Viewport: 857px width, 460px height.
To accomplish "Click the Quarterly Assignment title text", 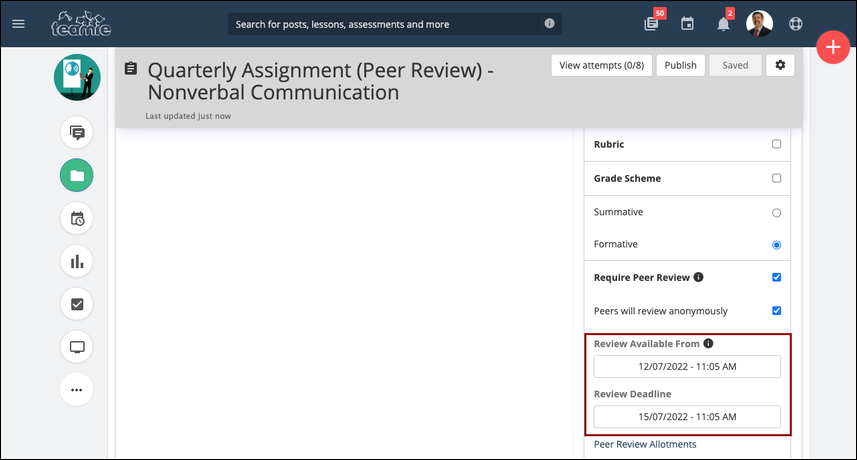I will tap(320, 81).
